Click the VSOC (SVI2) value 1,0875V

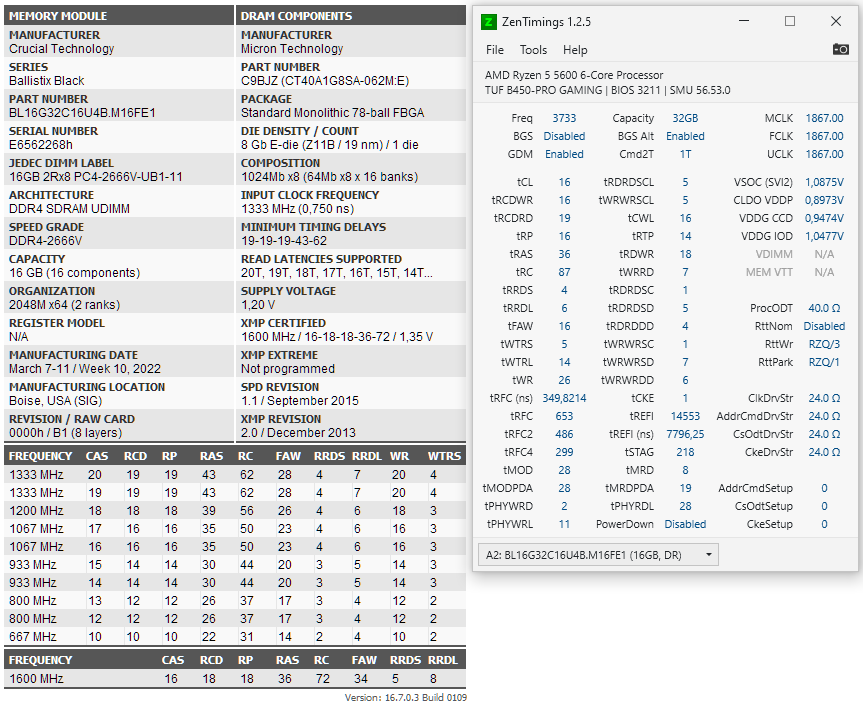tap(824, 183)
